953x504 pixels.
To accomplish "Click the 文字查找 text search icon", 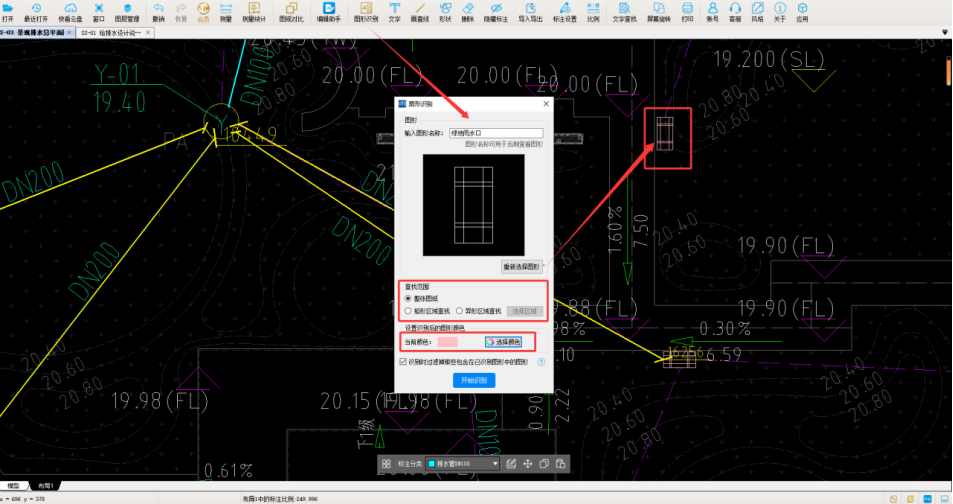I will pos(624,12).
